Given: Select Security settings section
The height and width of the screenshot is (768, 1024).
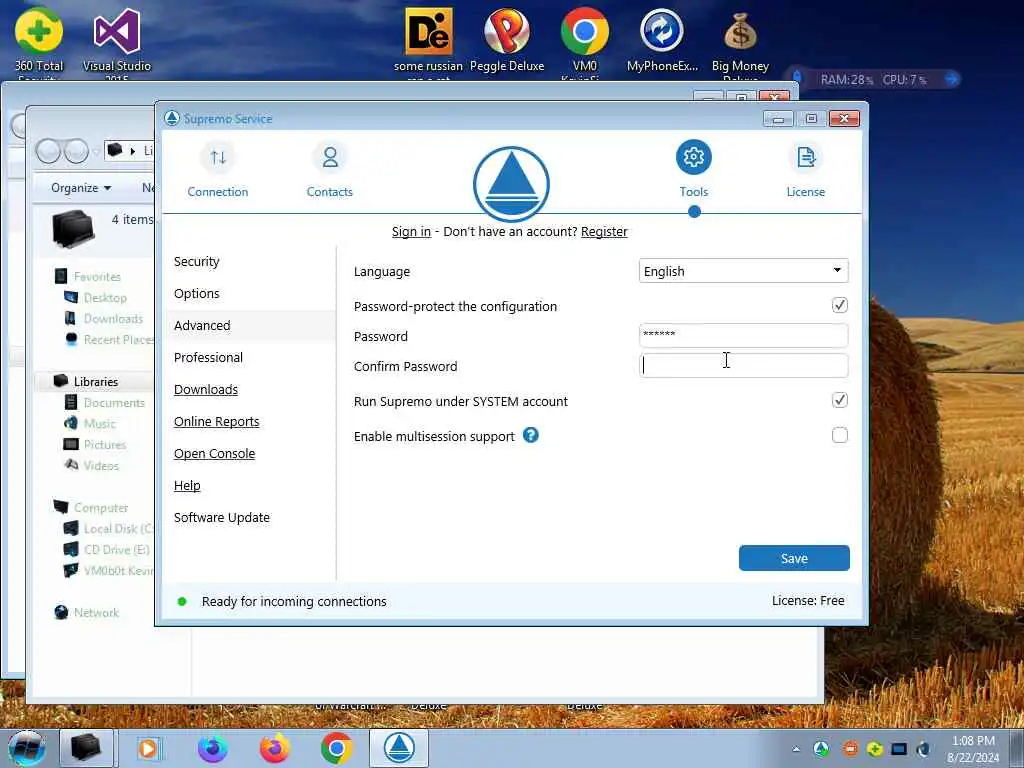Looking at the screenshot, I should pos(197,261).
